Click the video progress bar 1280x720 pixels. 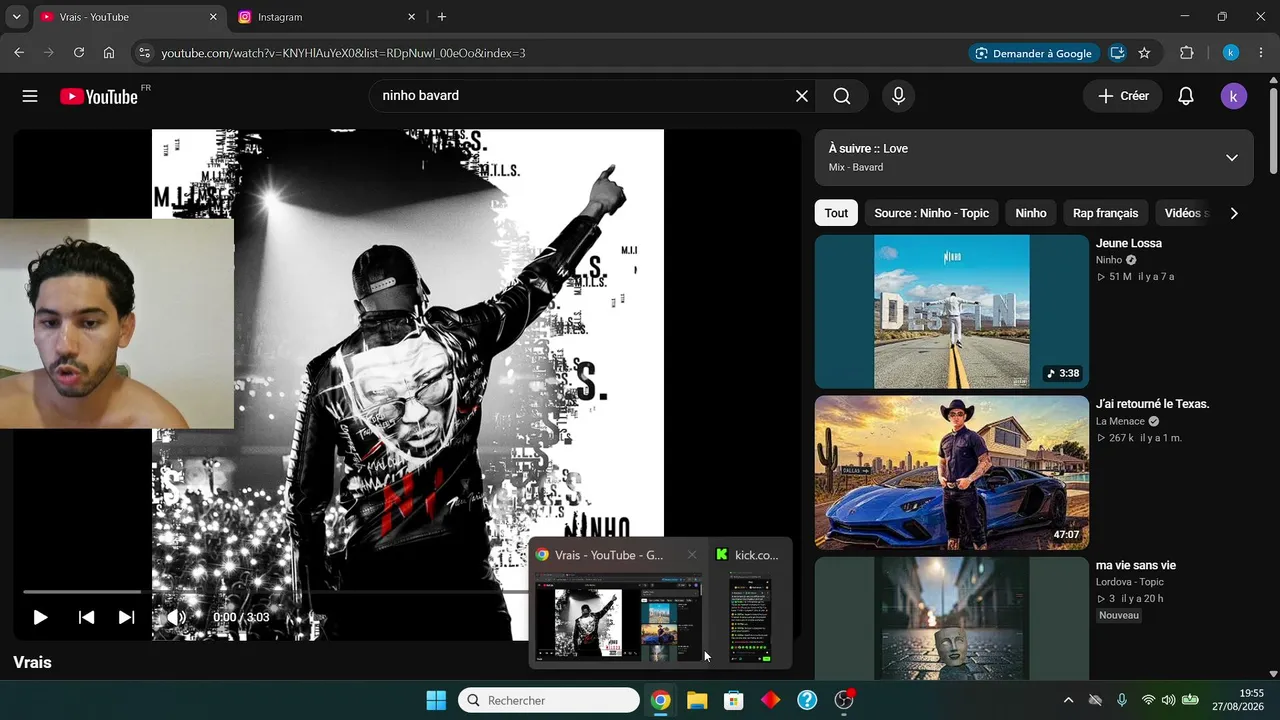point(406,592)
